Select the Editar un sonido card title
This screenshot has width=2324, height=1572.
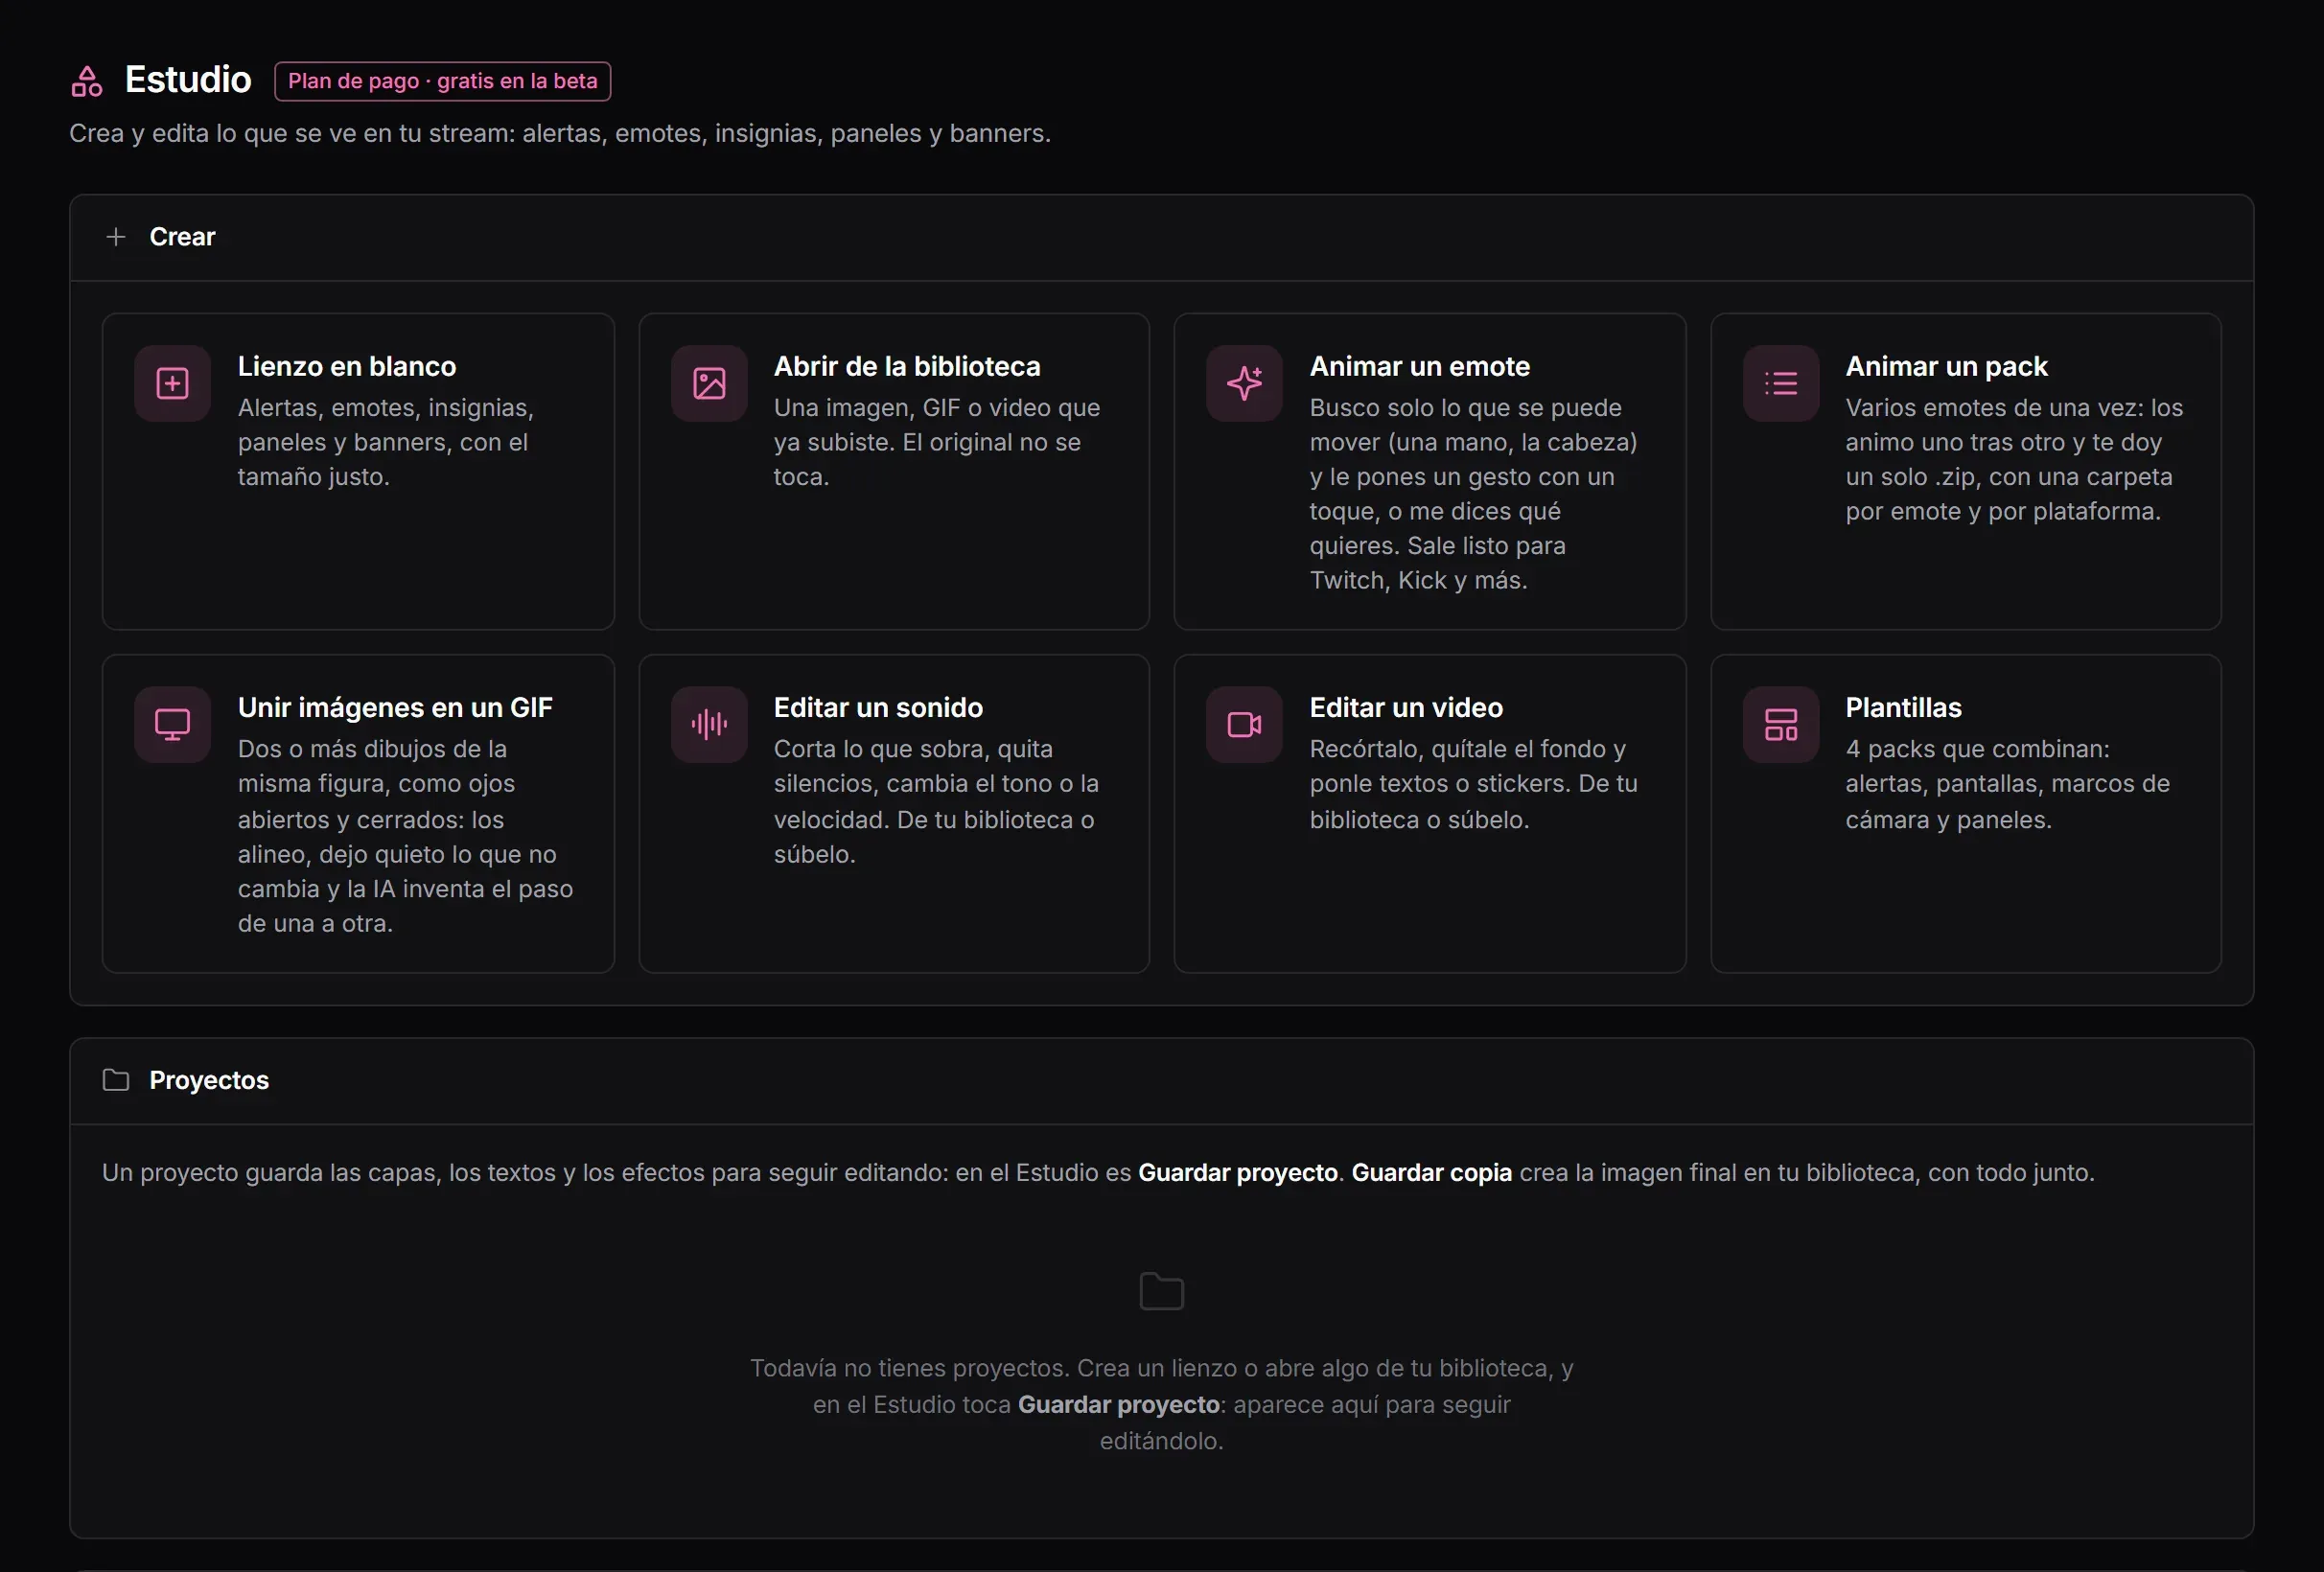[878, 708]
